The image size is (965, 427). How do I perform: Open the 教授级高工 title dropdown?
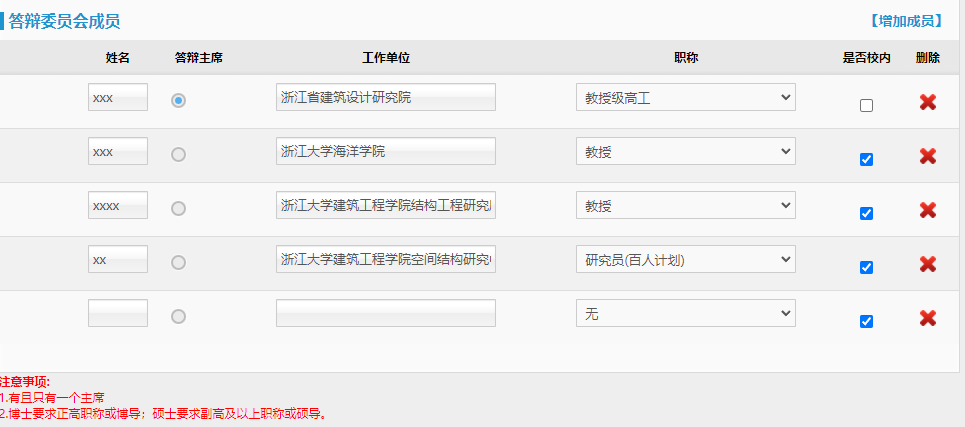(x=686, y=97)
